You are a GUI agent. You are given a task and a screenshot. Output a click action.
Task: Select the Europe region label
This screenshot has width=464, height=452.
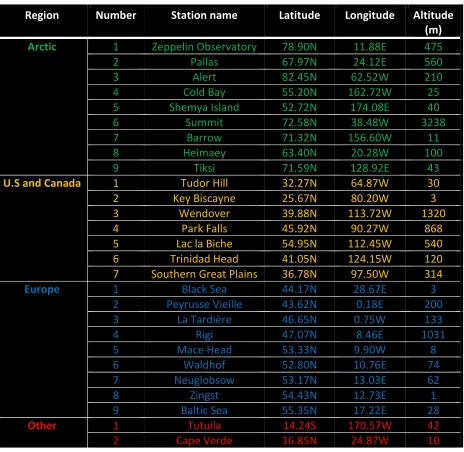pyautogui.click(x=42, y=289)
